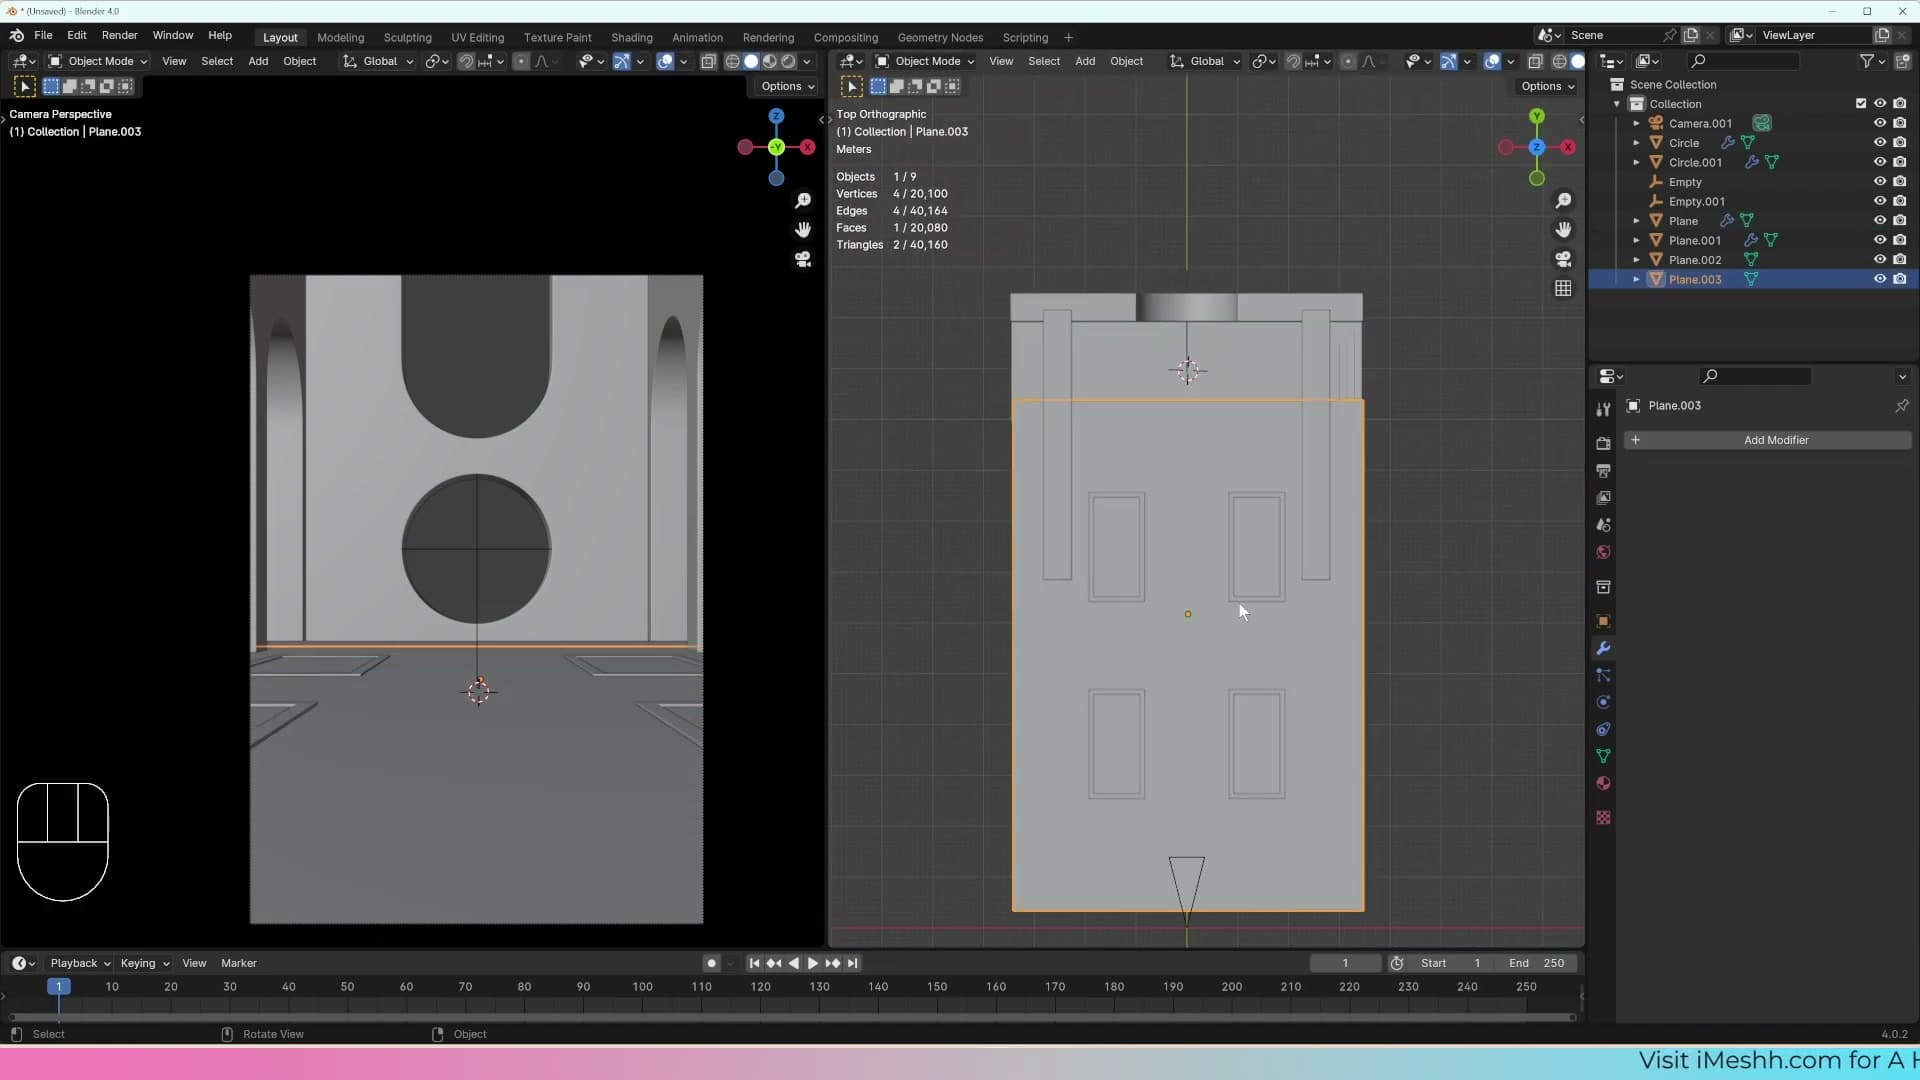Hide Plane.003 in the viewport
This screenshot has width=1920, height=1080.
[1880, 279]
